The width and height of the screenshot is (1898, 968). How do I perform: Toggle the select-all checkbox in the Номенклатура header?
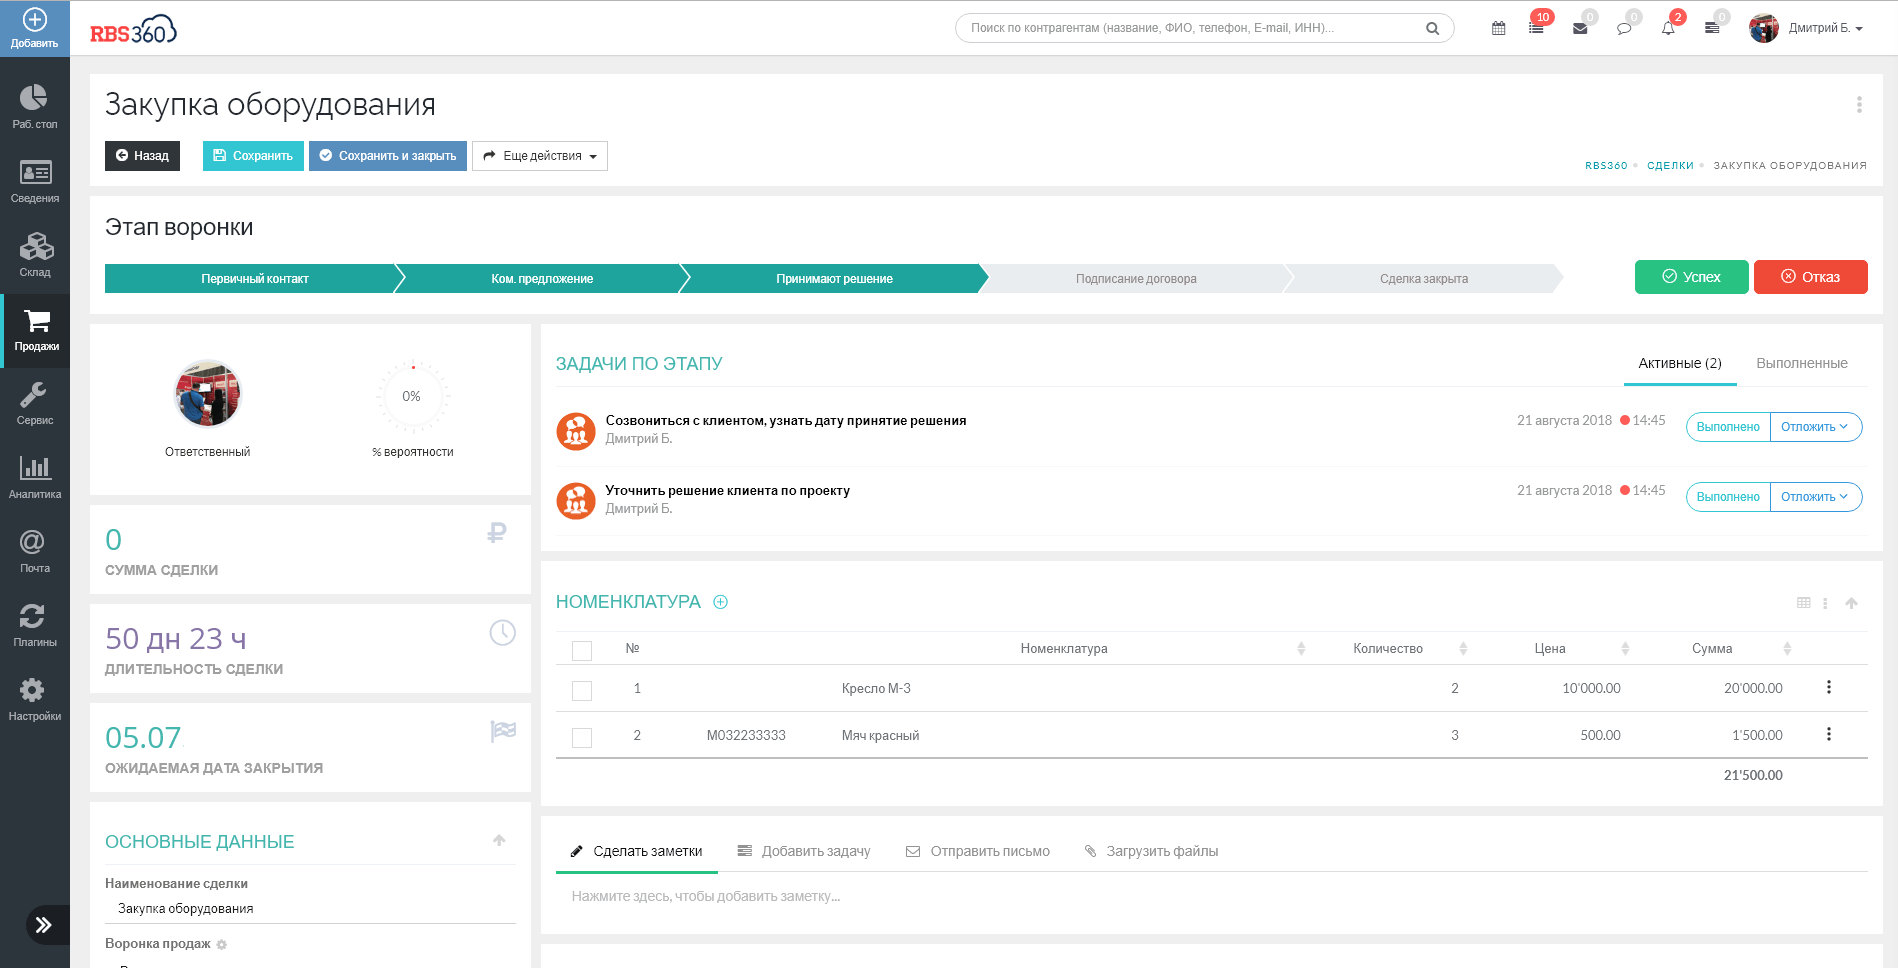click(x=582, y=651)
